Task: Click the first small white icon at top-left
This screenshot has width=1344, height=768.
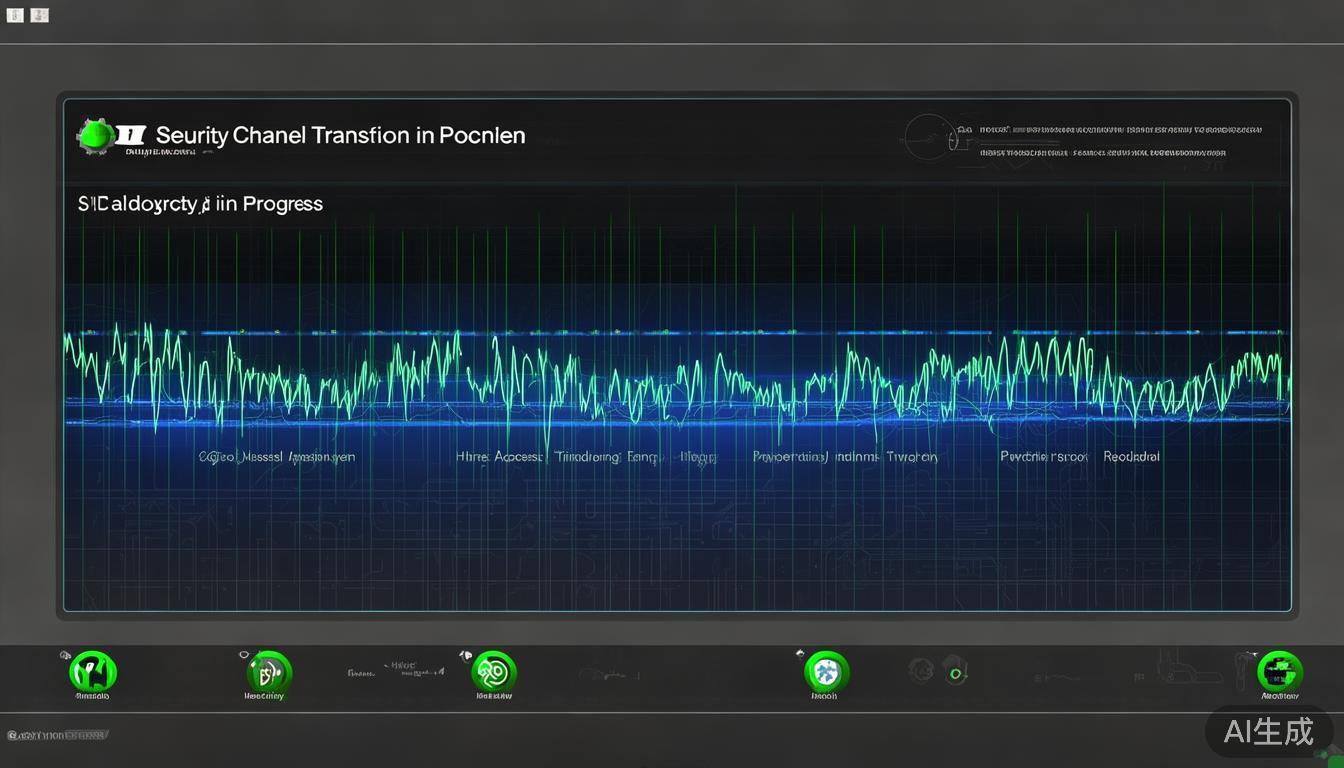Action: point(15,15)
